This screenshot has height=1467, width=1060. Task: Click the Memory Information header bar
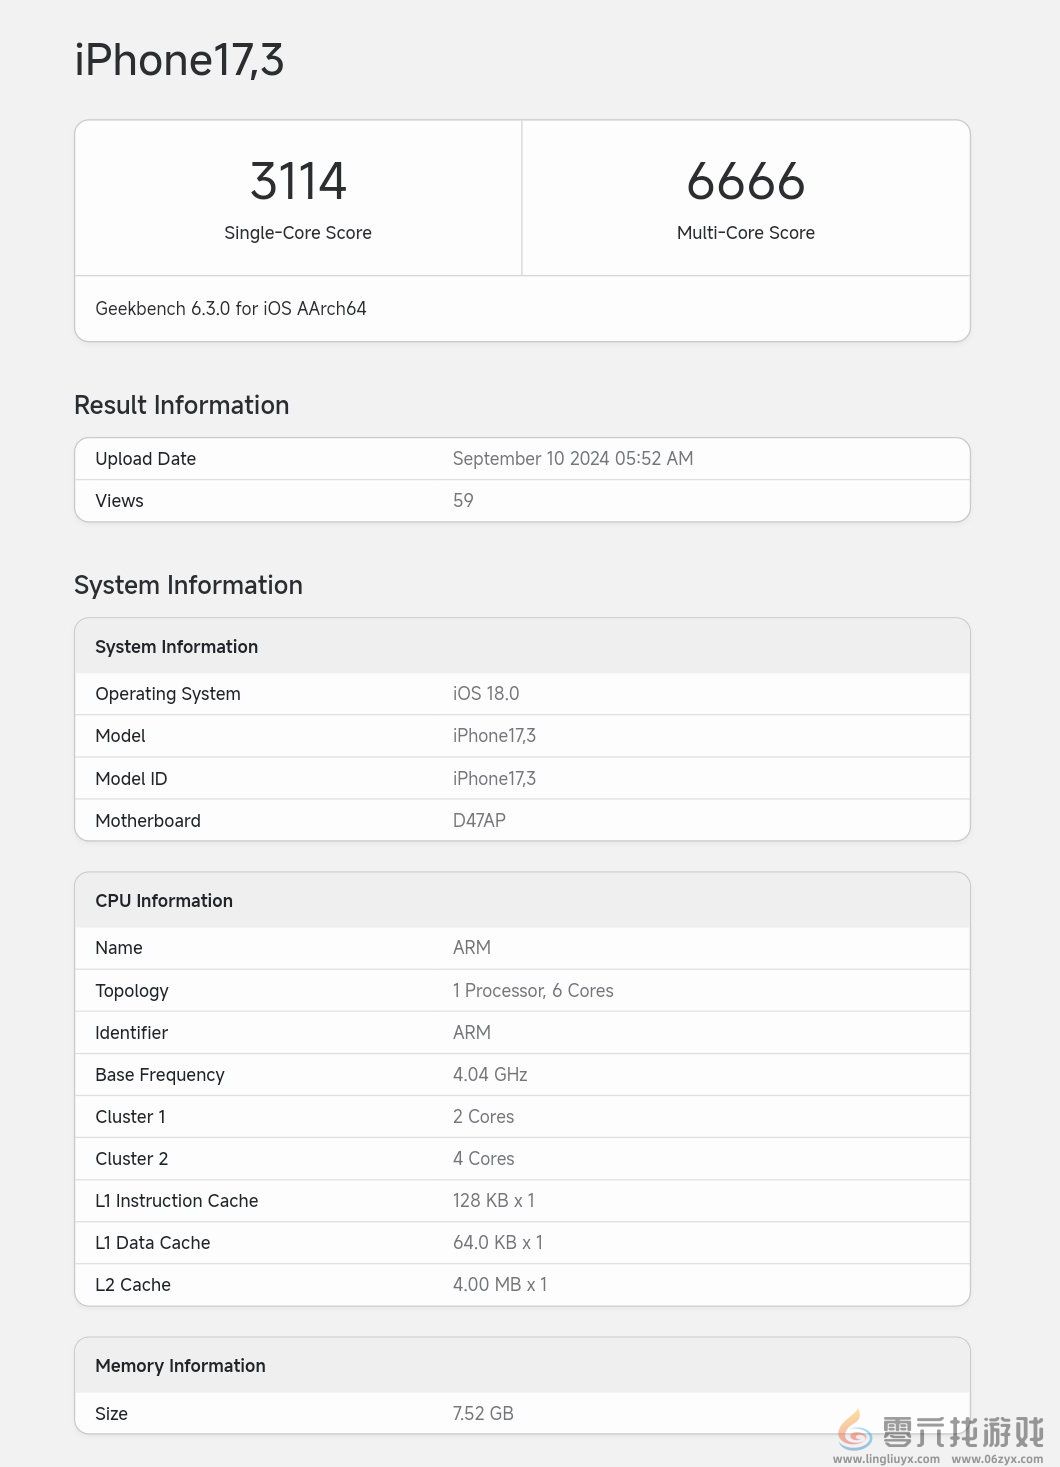point(521,1365)
